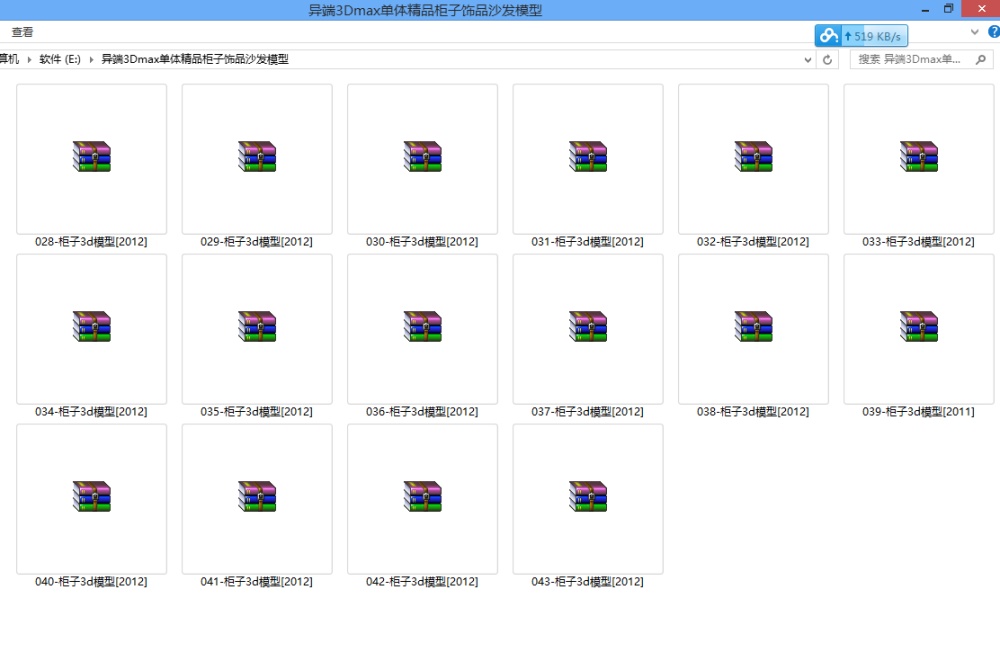Click the search magnifier icon

980,60
